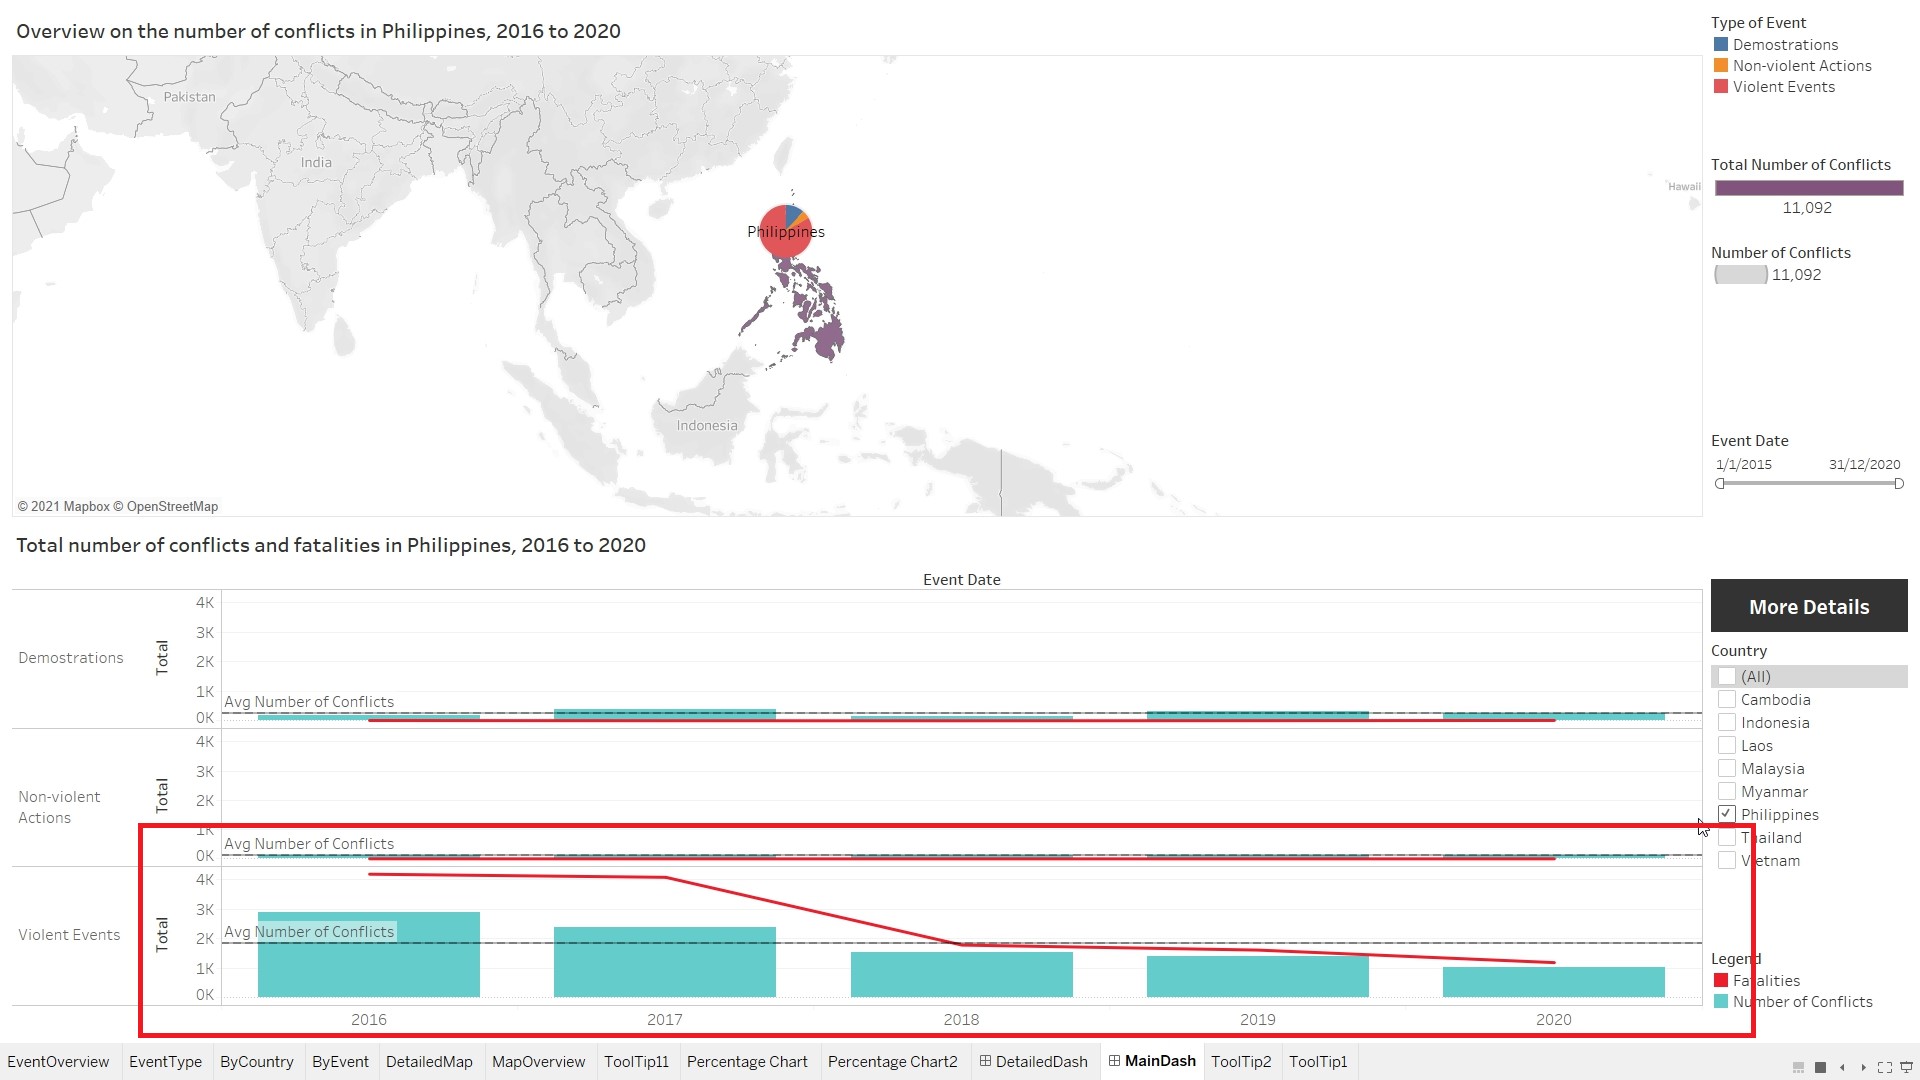The height and width of the screenshot is (1080, 1920).
Task: Click the OpenStreetMap attribution link
Action: click(171, 506)
